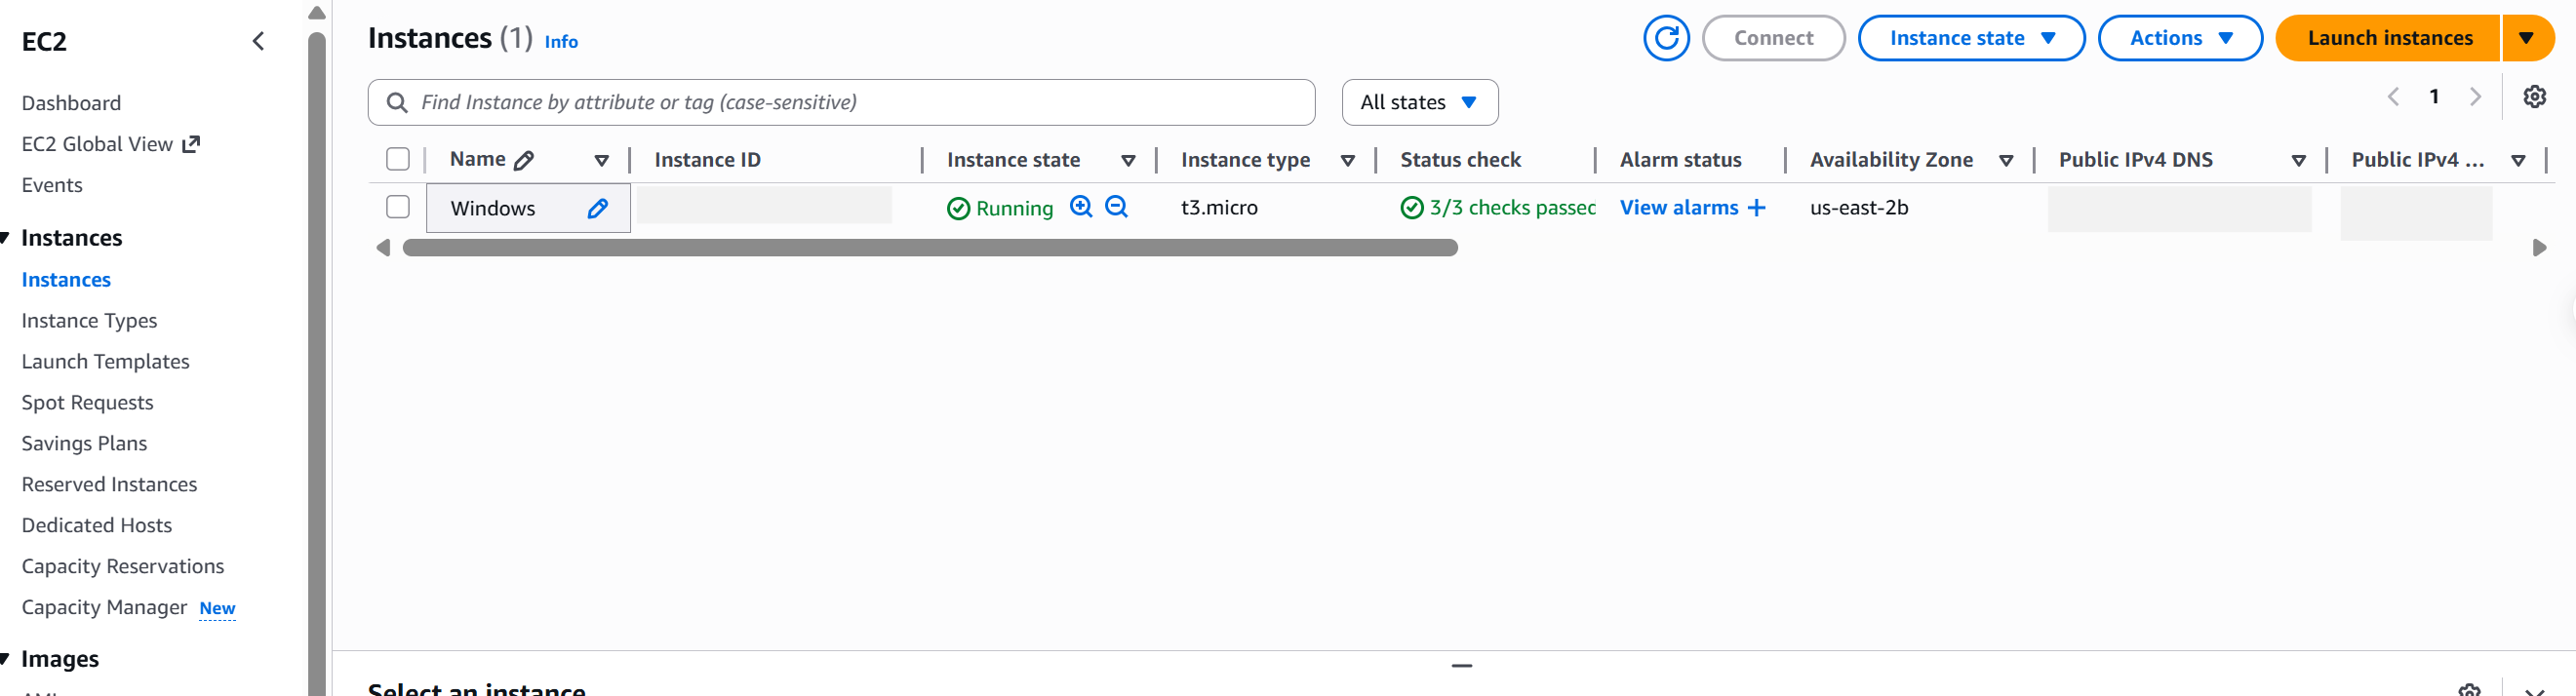The height and width of the screenshot is (696, 2576).
Task: Select Instances link in sidebar
Action: pyautogui.click(x=66, y=280)
